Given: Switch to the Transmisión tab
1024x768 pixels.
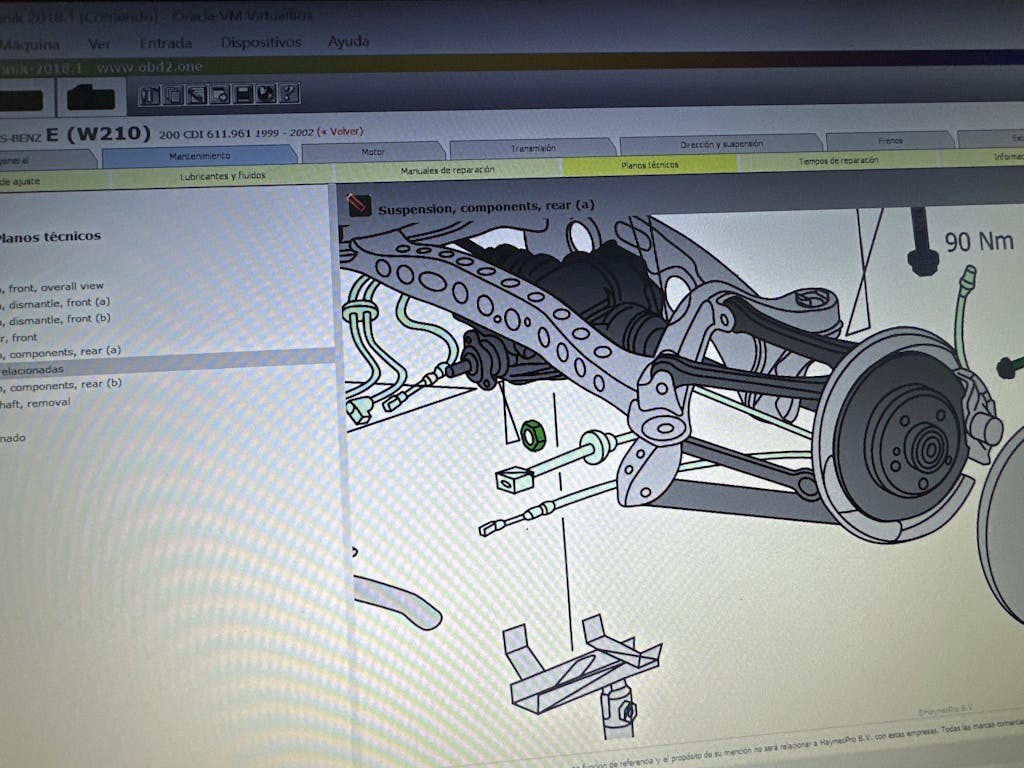Looking at the screenshot, I should coord(532,148).
